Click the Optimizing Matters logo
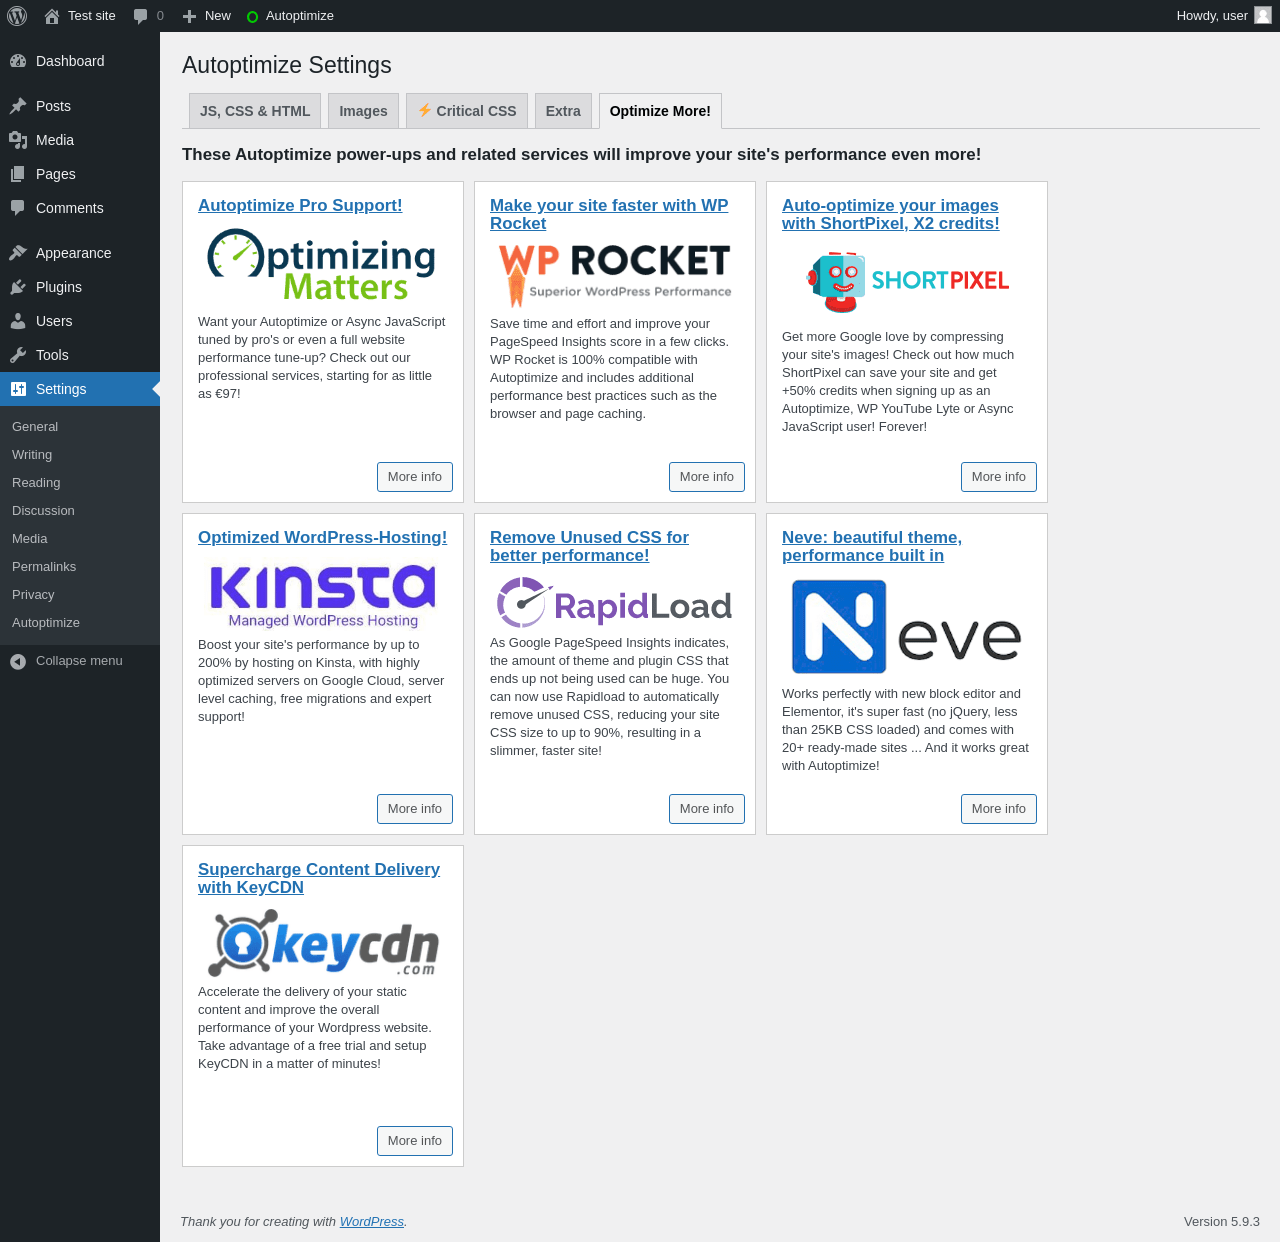 (322, 265)
